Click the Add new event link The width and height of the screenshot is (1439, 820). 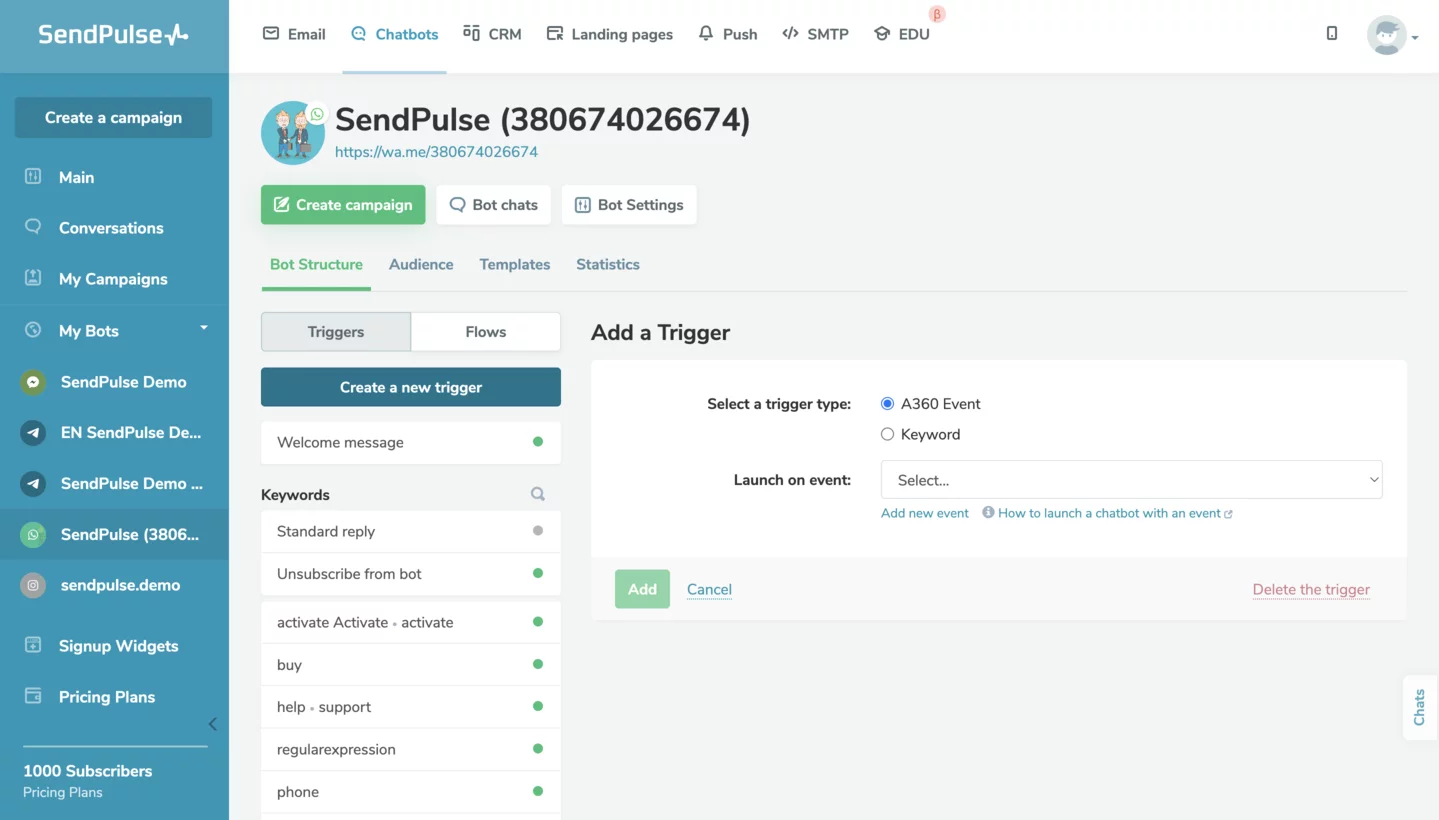(924, 513)
